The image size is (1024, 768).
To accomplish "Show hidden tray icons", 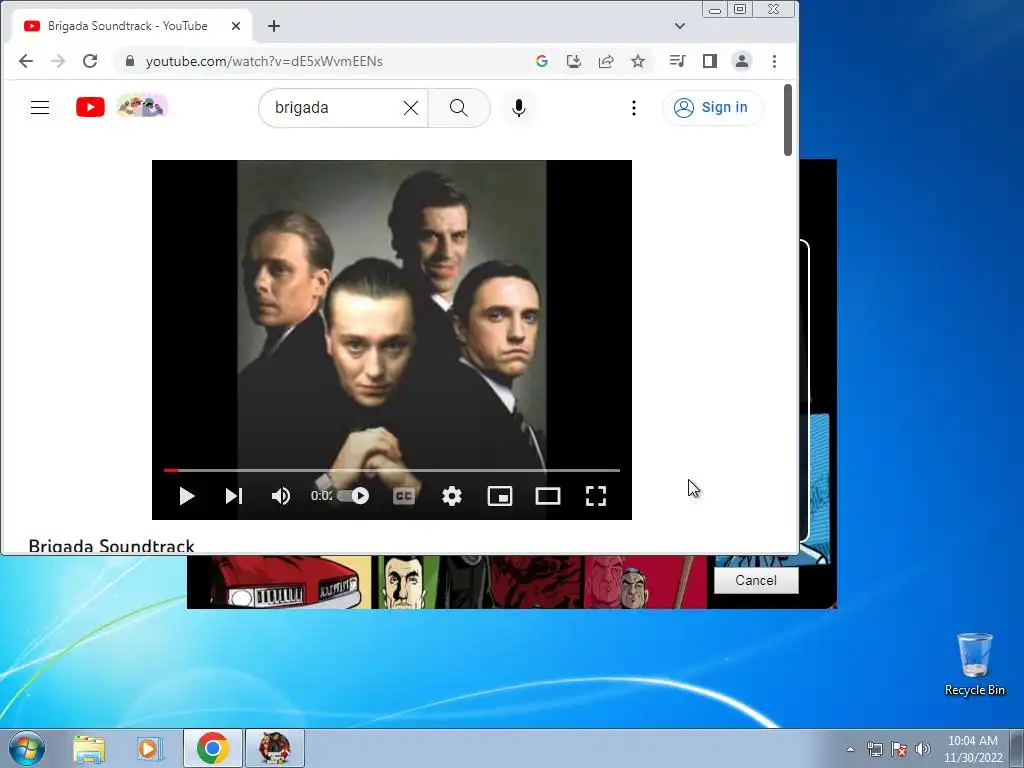I will (x=850, y=749).
